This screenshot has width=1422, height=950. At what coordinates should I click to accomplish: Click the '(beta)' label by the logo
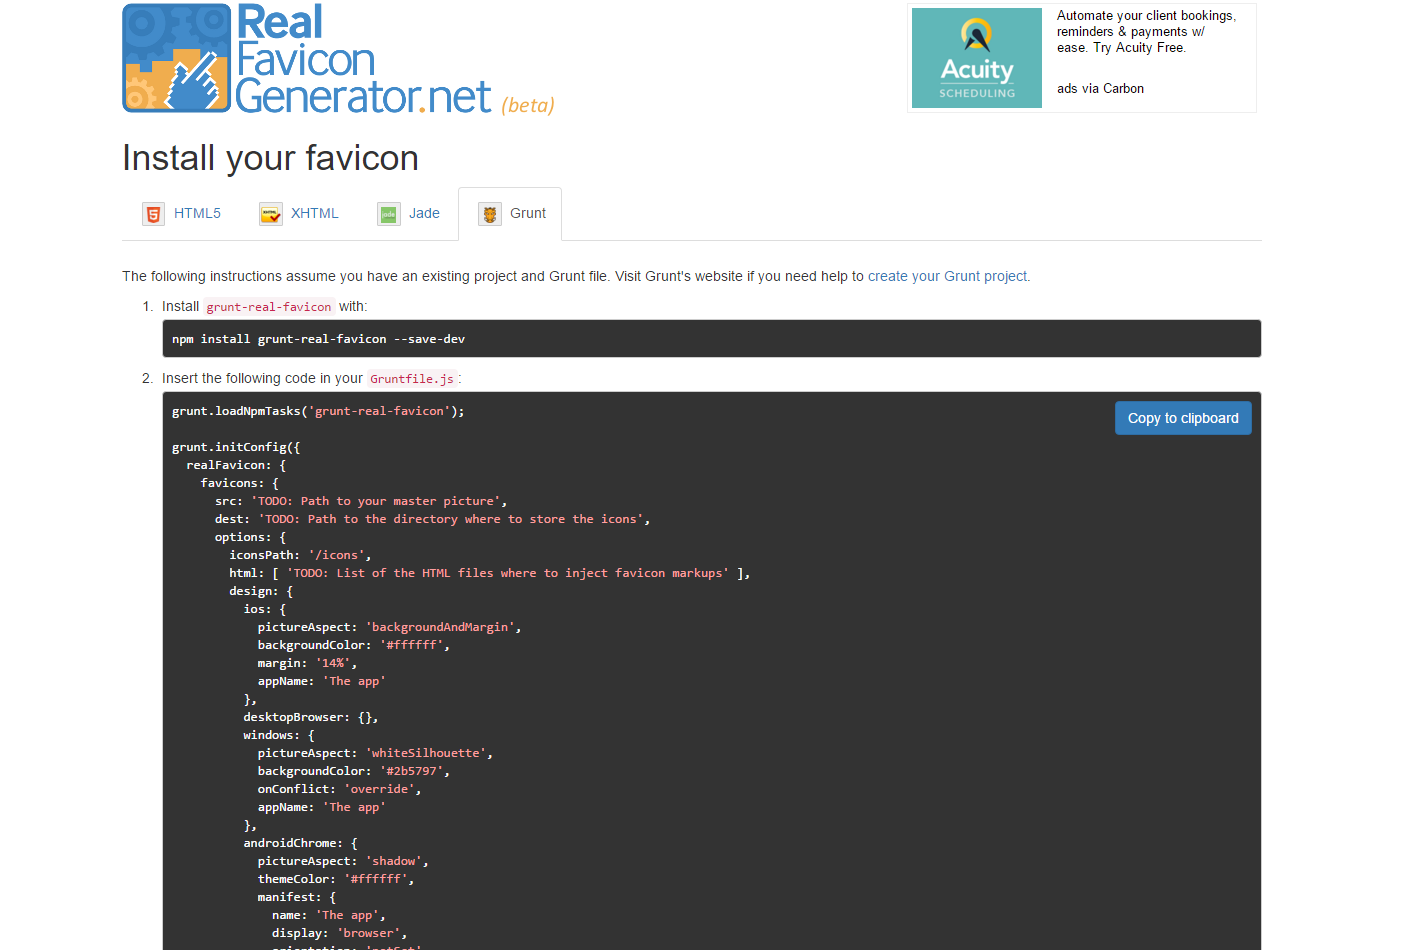point(528,105)
